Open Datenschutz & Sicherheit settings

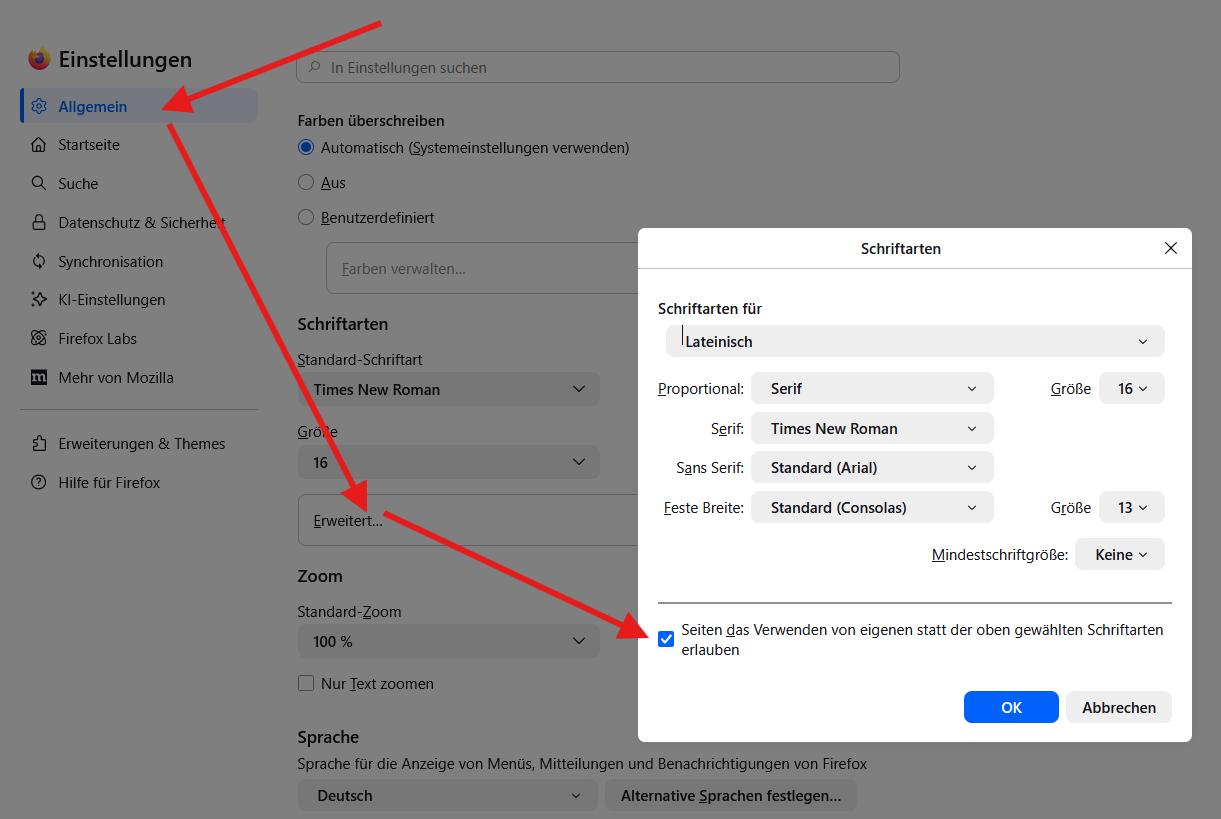[x=139, y=222]
